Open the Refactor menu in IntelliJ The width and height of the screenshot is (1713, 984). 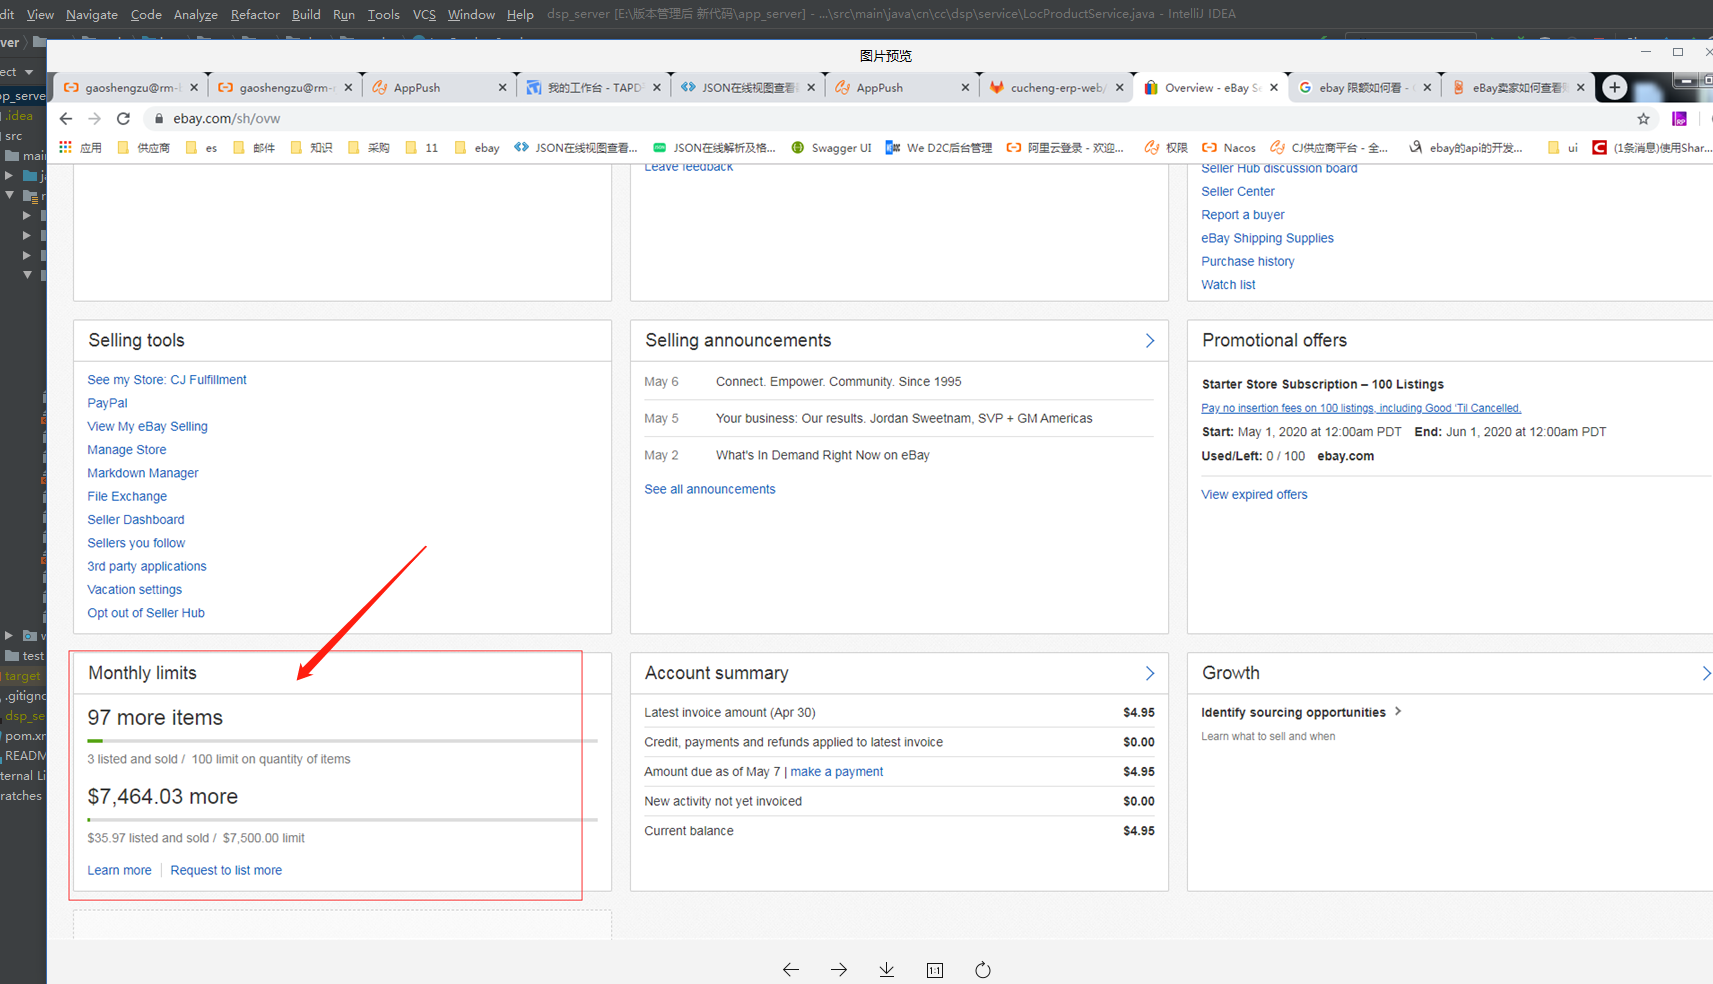pos(255,14)
